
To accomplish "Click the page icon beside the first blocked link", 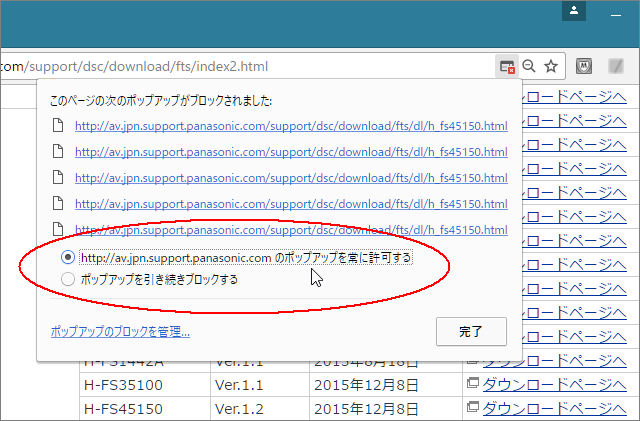I will [x=58, y=125].
